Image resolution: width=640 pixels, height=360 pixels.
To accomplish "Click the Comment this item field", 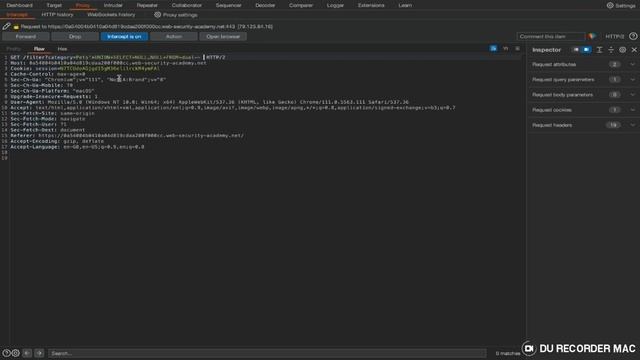I will (x=551, y=36).
